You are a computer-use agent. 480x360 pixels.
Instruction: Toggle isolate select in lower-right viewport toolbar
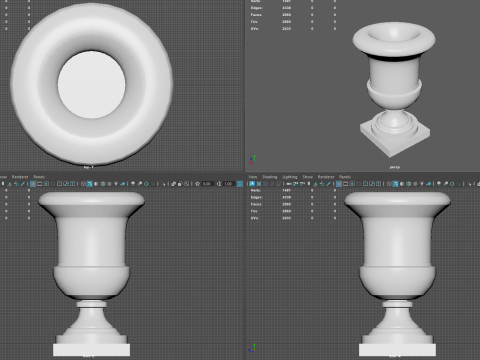[470, 184]
